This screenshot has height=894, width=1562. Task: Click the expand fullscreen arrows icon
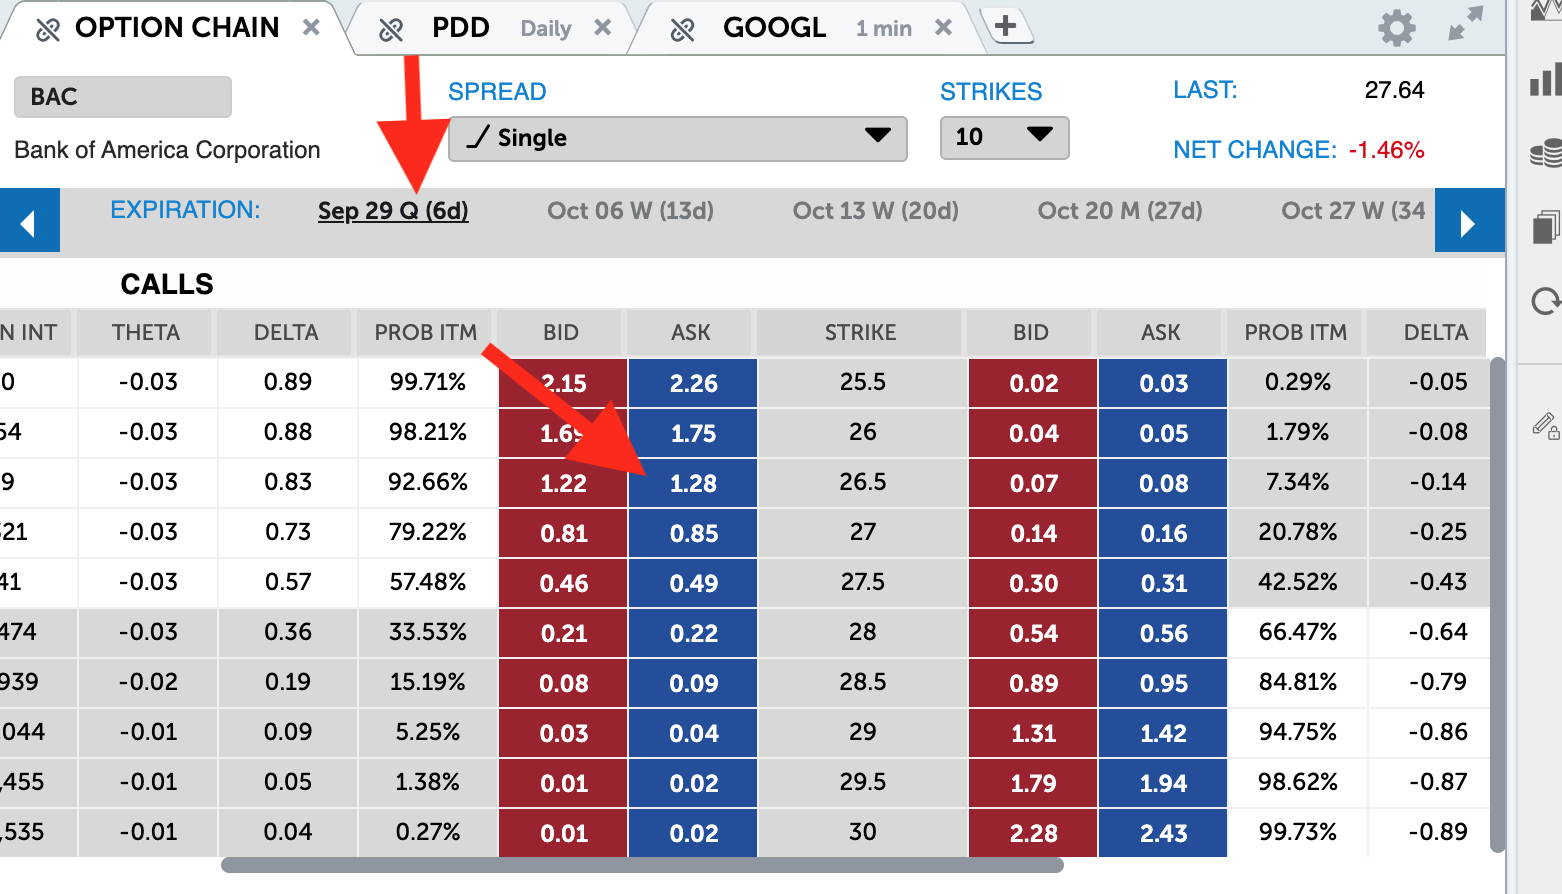[1465, 24]
